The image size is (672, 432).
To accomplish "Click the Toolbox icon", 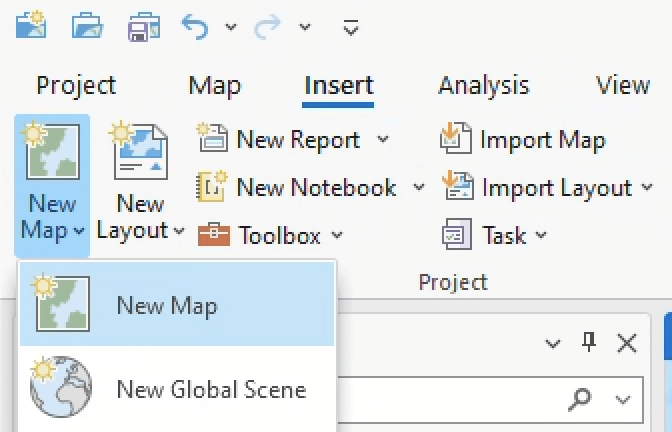I will (214, 236).
